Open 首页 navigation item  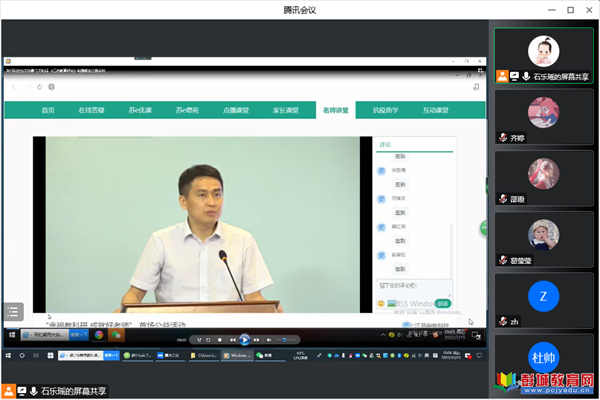click(x=48, y=110)
